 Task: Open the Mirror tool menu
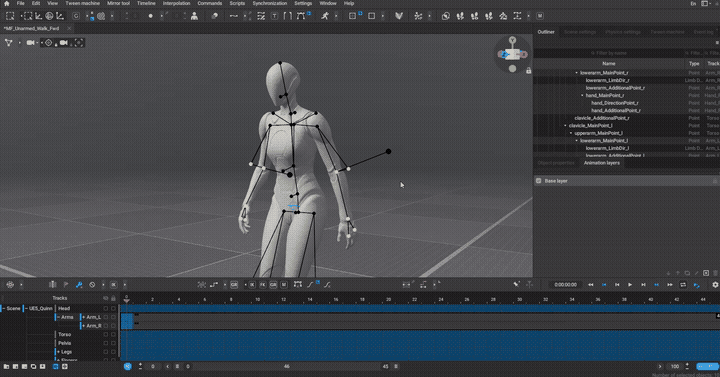coord(118,3)
